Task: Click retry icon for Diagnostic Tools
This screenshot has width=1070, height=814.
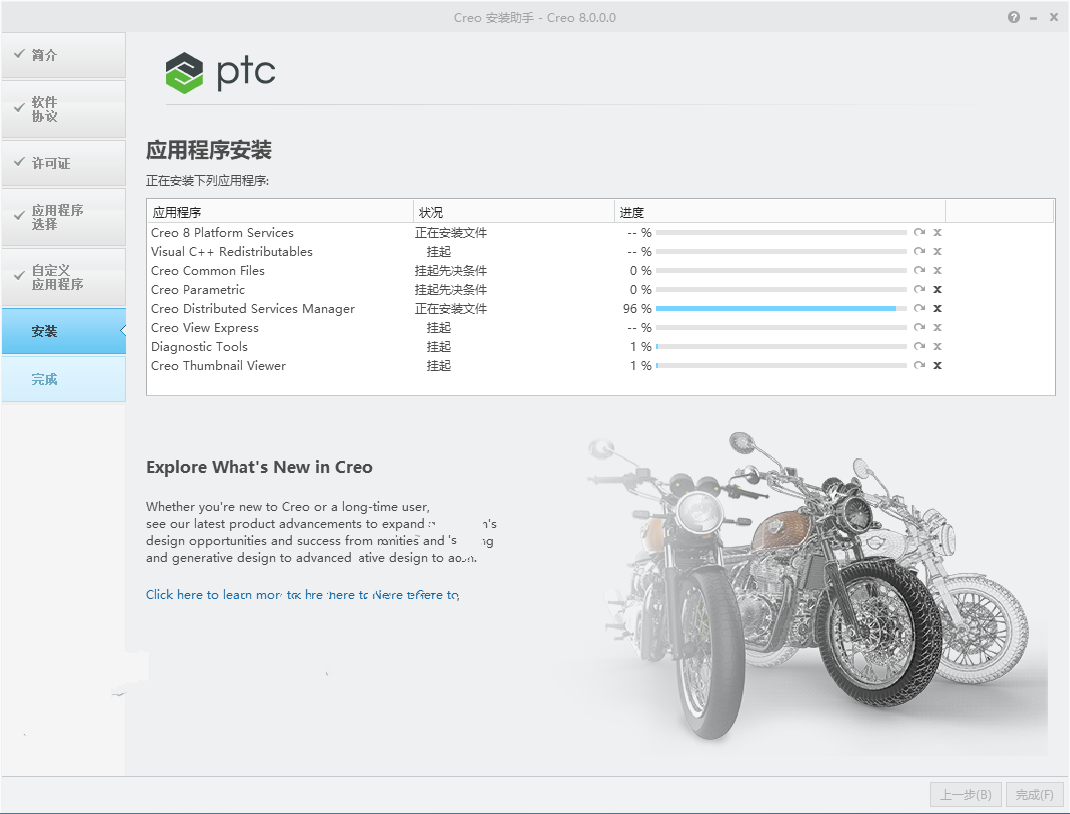Action: click(919, 347)
